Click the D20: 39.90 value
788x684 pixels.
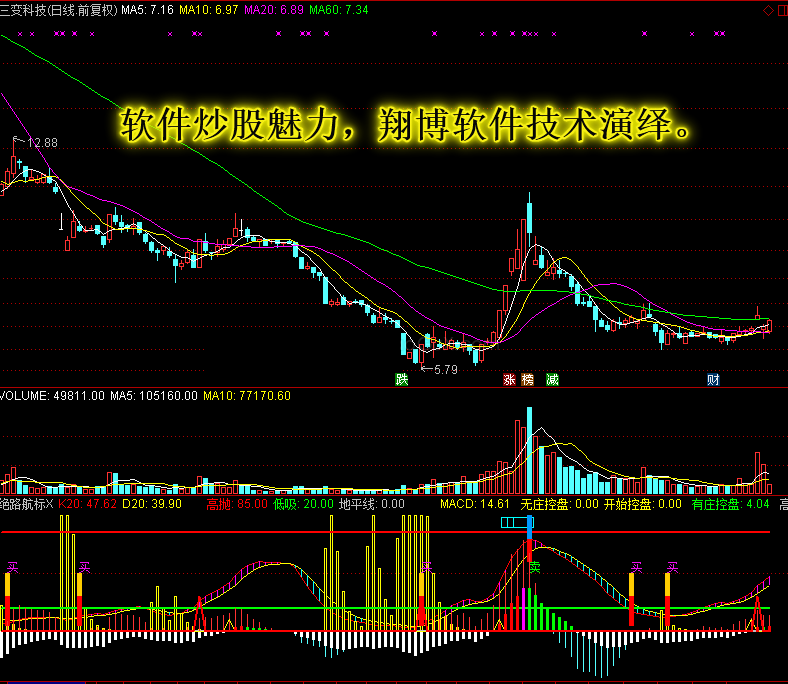pos(152,504)
